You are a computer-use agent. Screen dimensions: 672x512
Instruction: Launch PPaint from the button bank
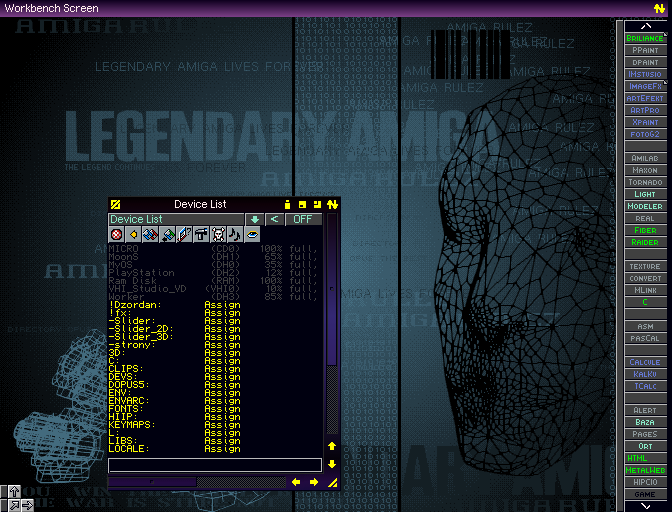tap(645, 50)
